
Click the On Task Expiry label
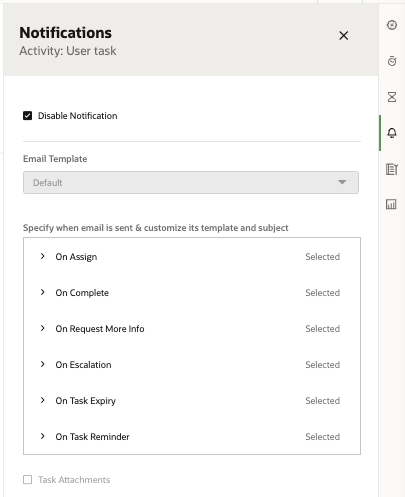(86, 401)
